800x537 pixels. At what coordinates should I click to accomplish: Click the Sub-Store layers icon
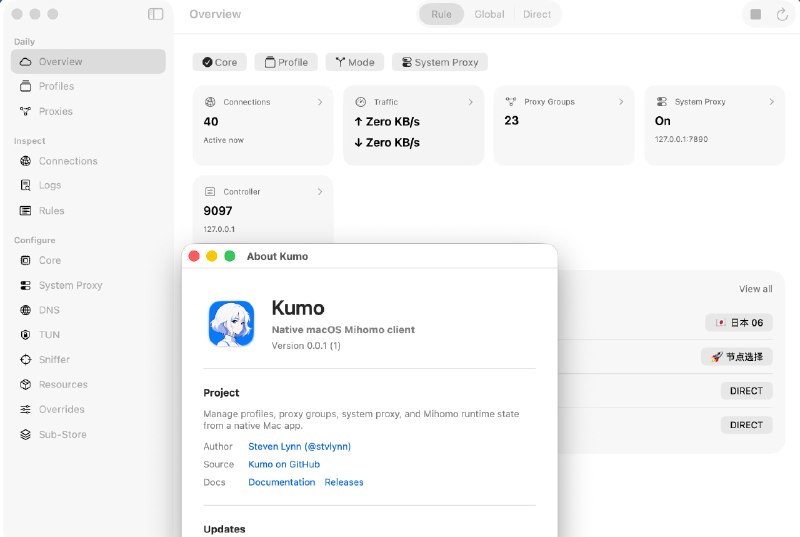coord(26,434)
